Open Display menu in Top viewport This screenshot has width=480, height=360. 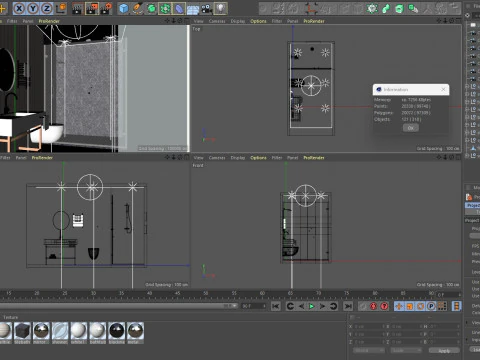click(238, 21)
